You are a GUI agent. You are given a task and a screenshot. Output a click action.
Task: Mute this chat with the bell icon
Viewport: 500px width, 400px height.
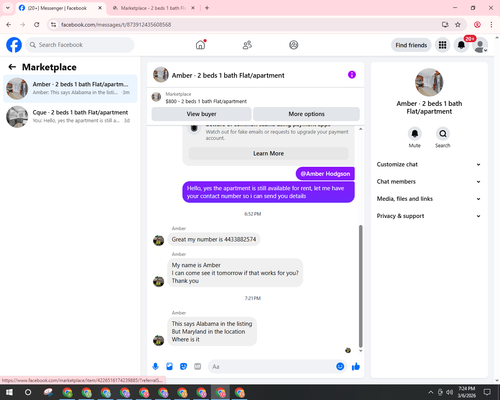415,134
